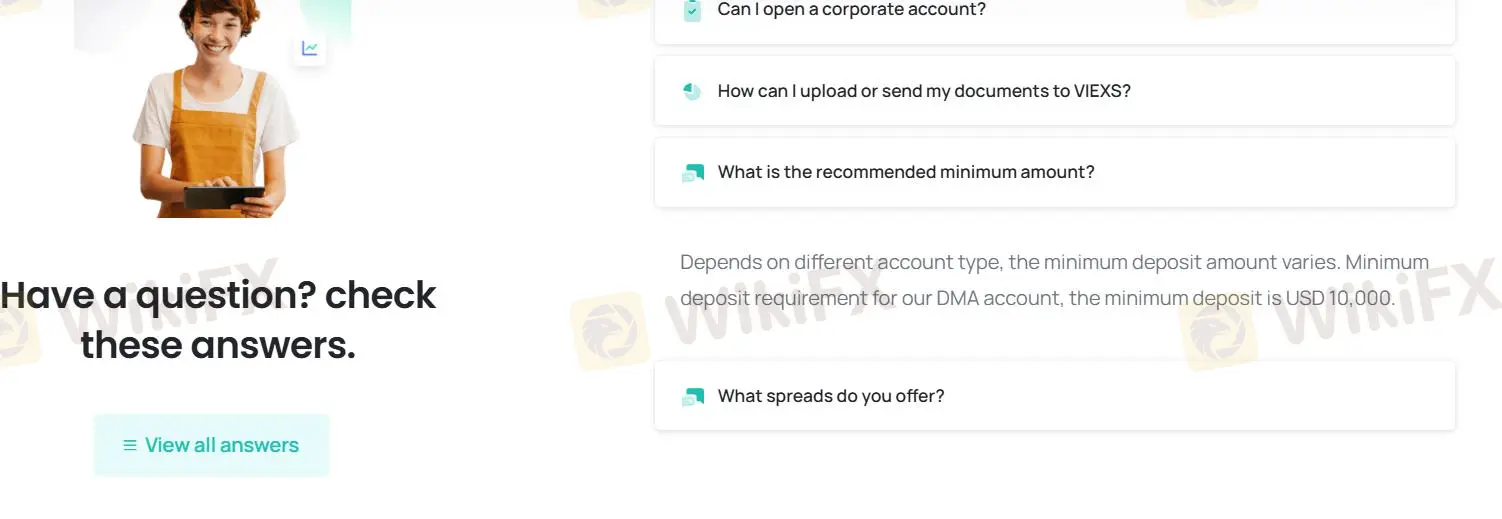This screenshot has height=519, width=1502.
Task: Click the smiling woman's face in the photo
Action: tap(215, 35)
